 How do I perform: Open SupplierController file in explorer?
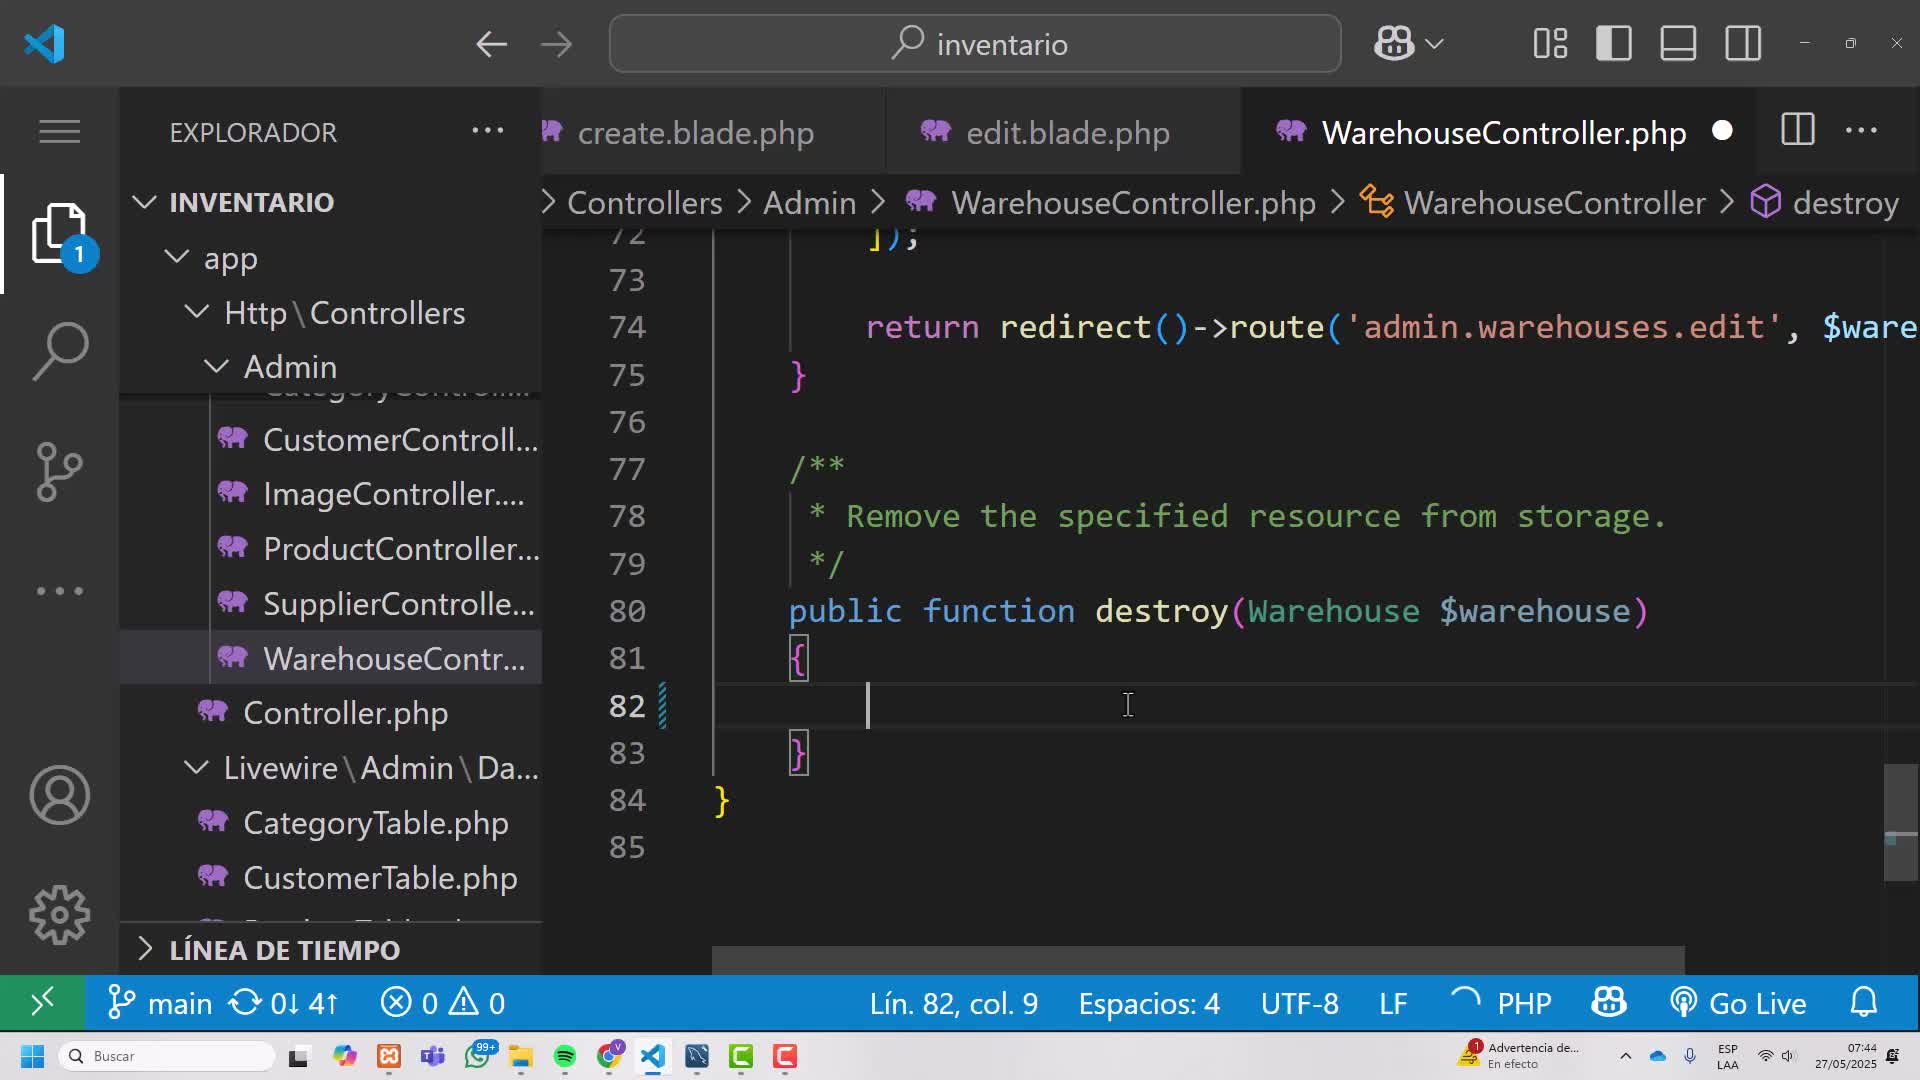[x=330, y=604]
